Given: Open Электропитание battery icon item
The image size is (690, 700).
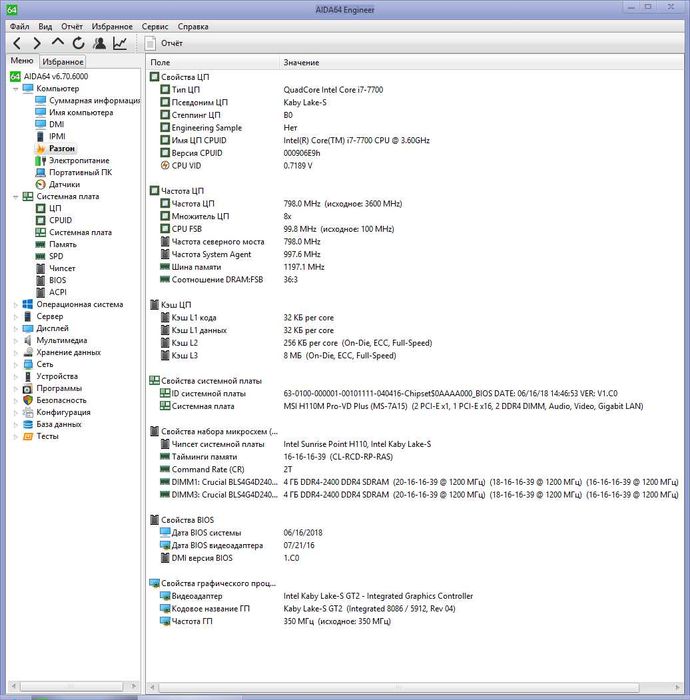Looking at the screenshot, I should coord(41,160).
